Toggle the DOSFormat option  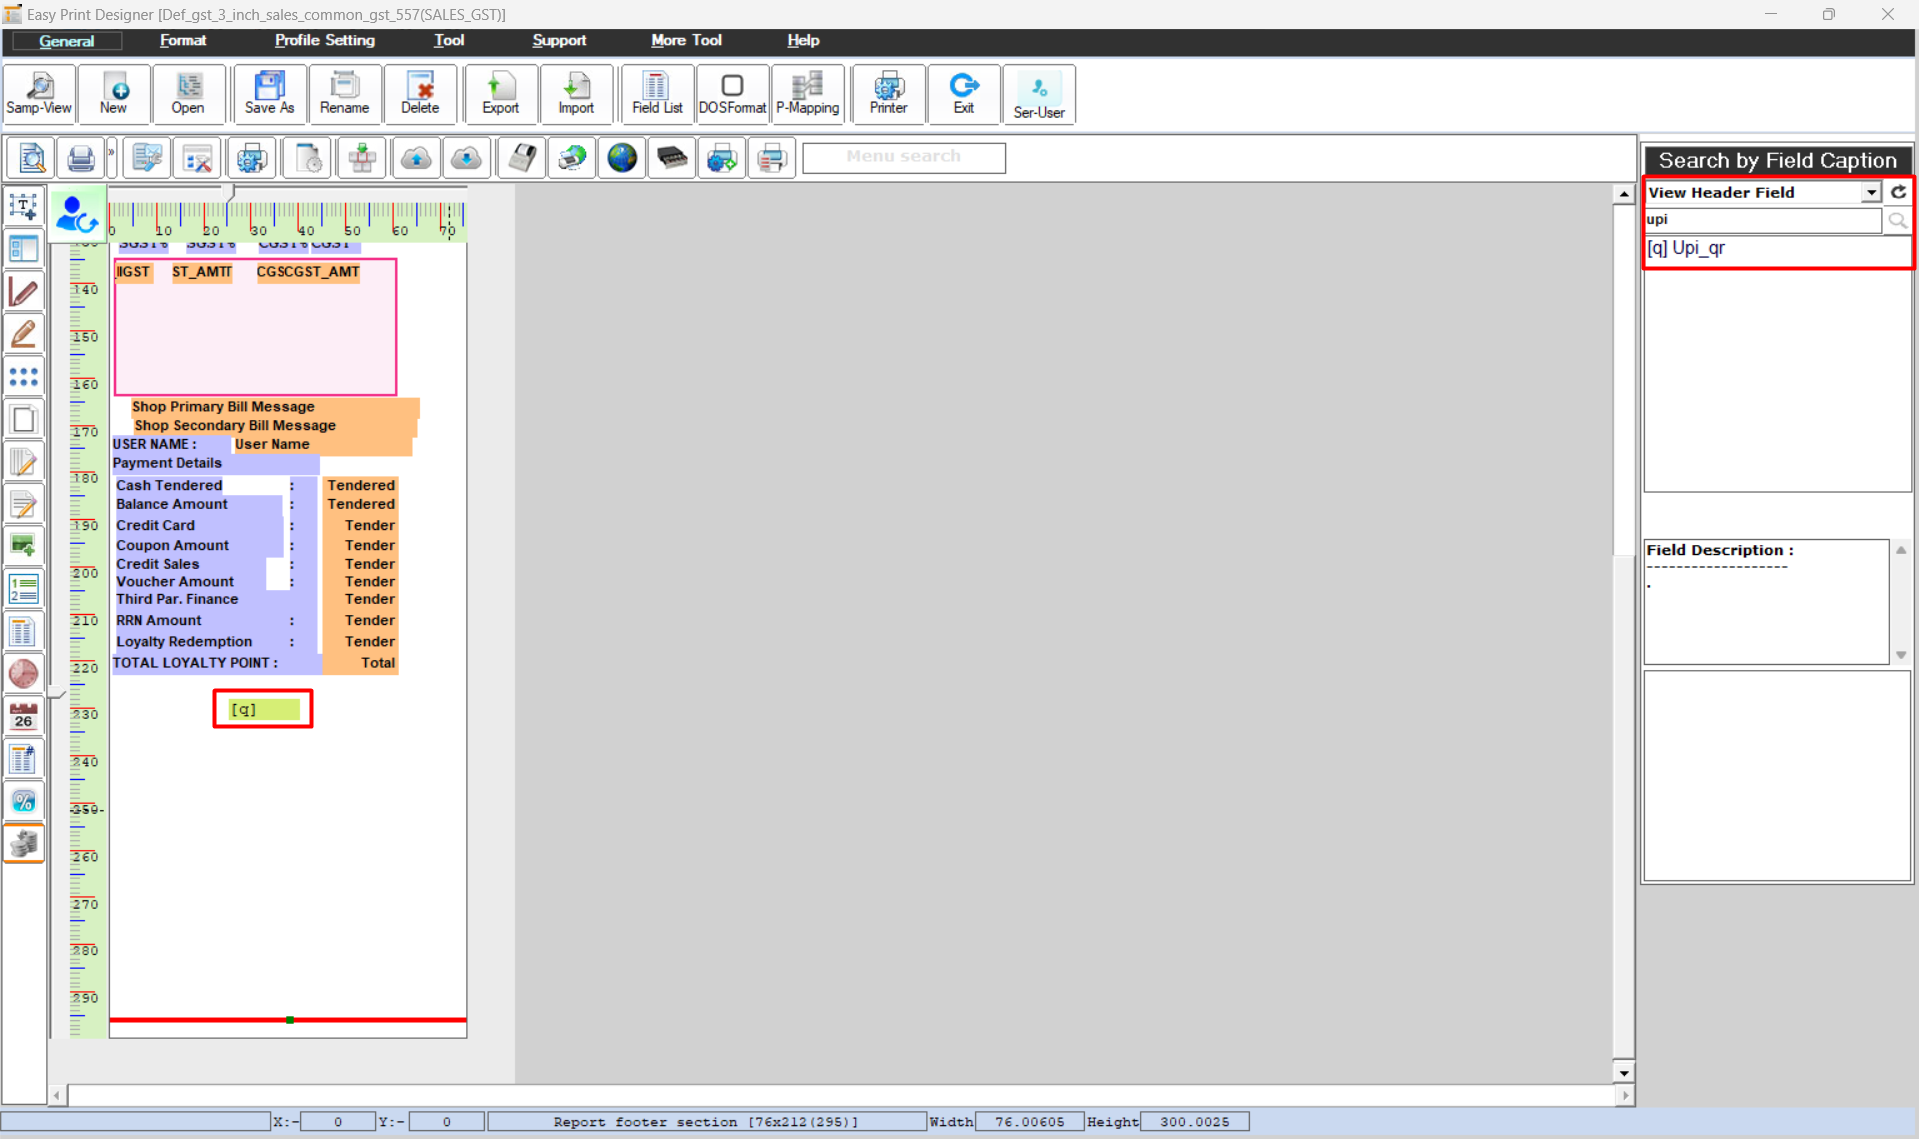[x=732, y=94]
